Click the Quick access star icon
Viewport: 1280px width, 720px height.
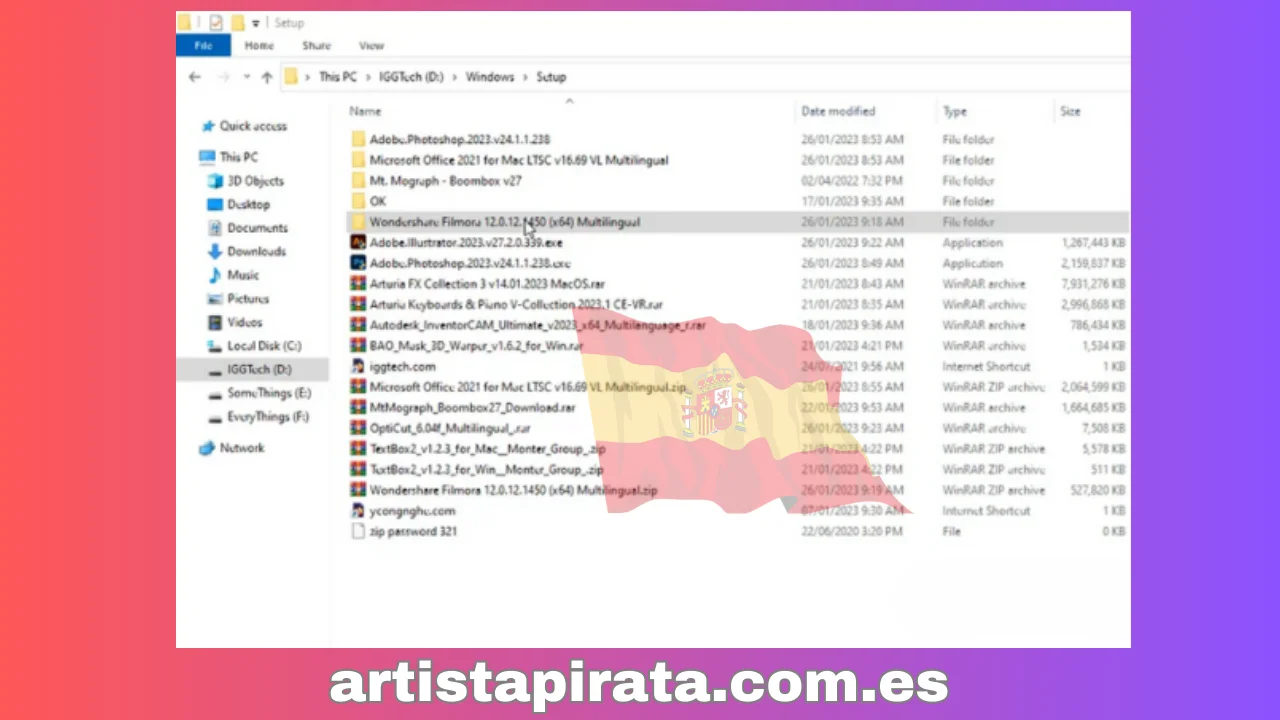point(208,126)
